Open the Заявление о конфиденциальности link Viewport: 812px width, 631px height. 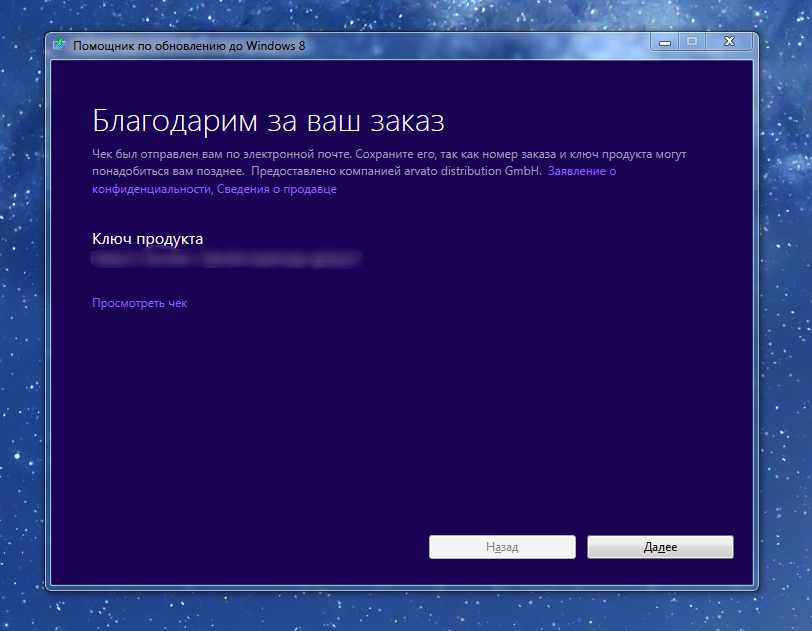pos(582,171)
